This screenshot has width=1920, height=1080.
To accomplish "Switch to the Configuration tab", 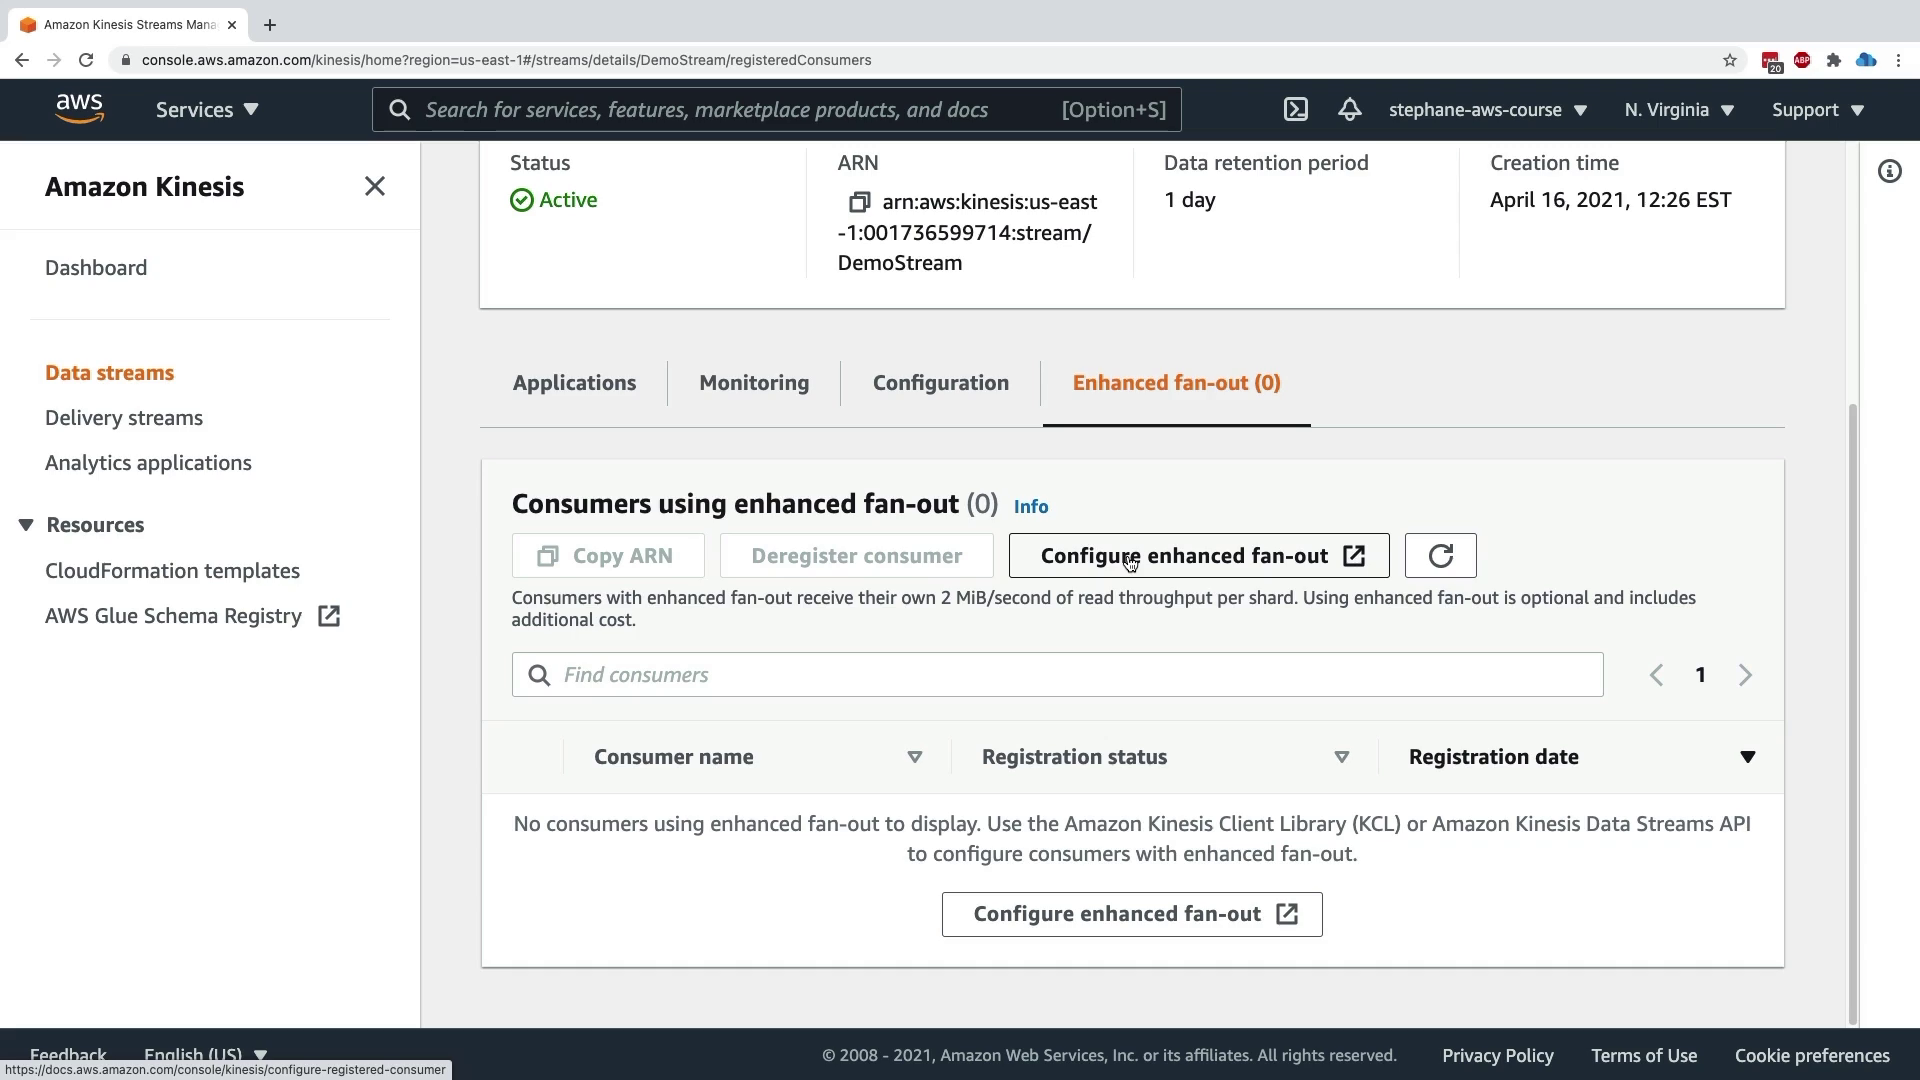I will coord(940,383).
